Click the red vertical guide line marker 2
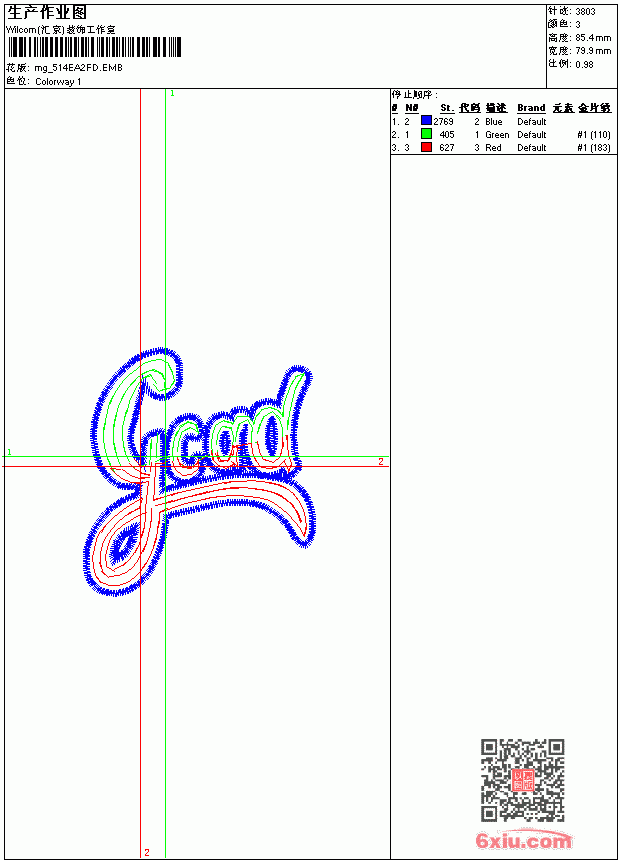The height and width of the screenshot is (860, 620). pyautogui.click(x=146, y=852)
